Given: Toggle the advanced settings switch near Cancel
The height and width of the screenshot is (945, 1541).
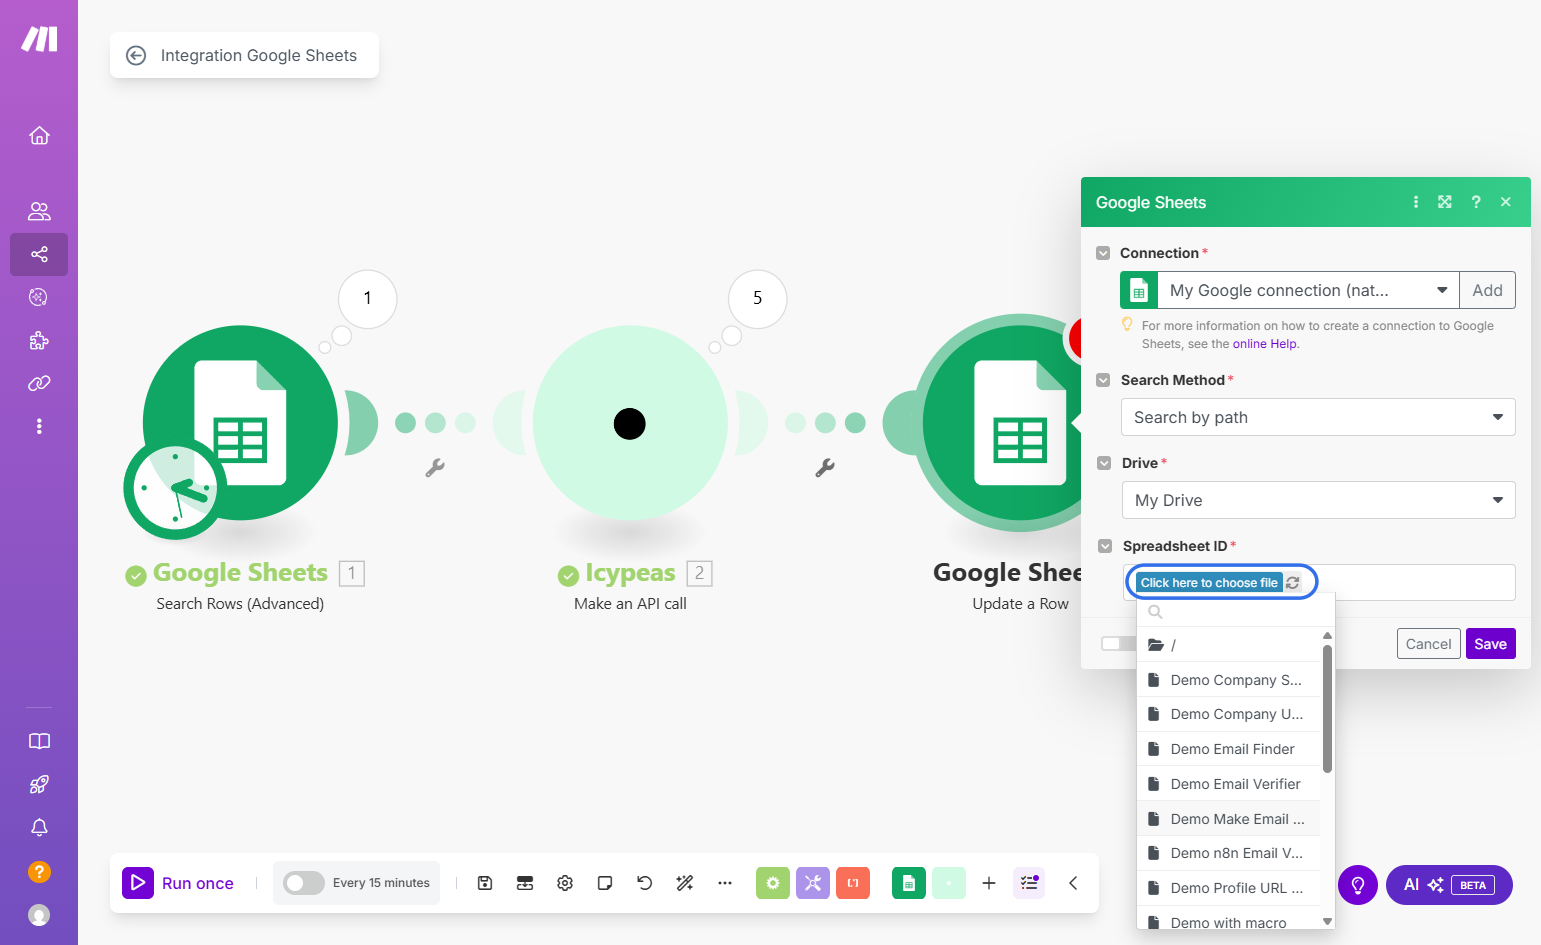Looking at the screenshot, I should pyautogui.click(x=1118, y=644).
